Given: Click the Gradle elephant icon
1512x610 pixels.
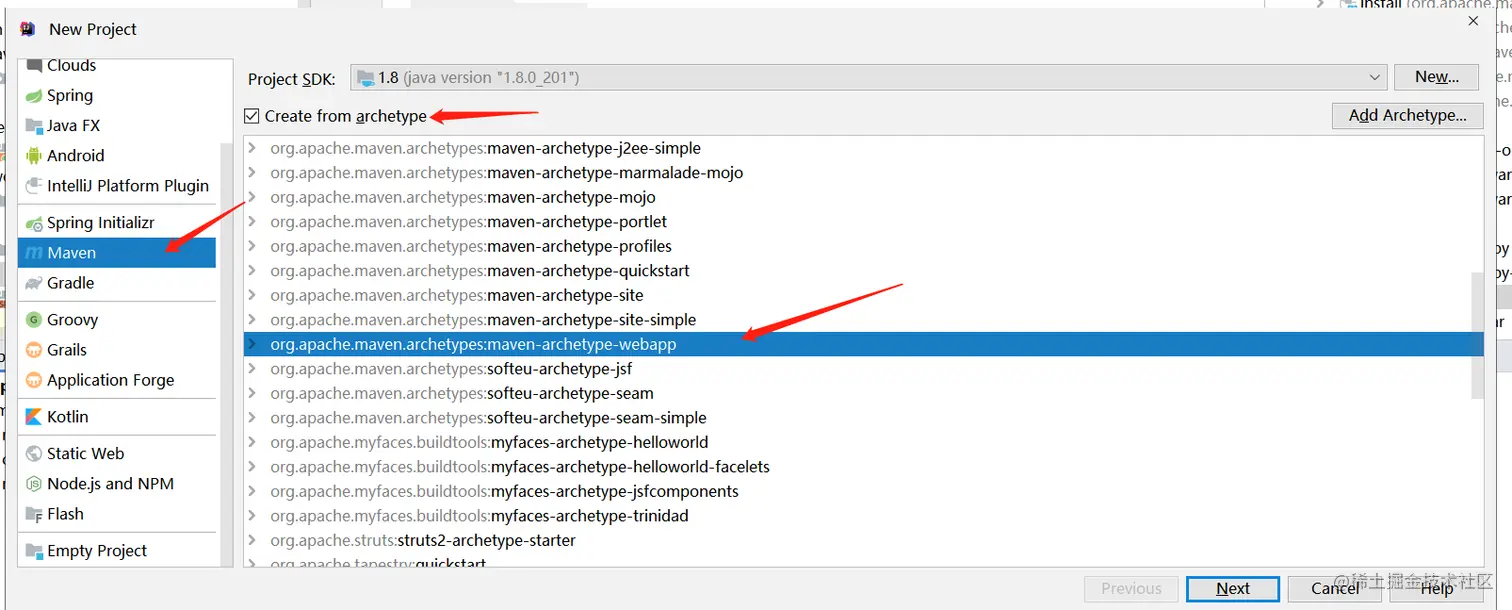Looking at the screenshot, I should pyautogui.click(x=34, y=283).
